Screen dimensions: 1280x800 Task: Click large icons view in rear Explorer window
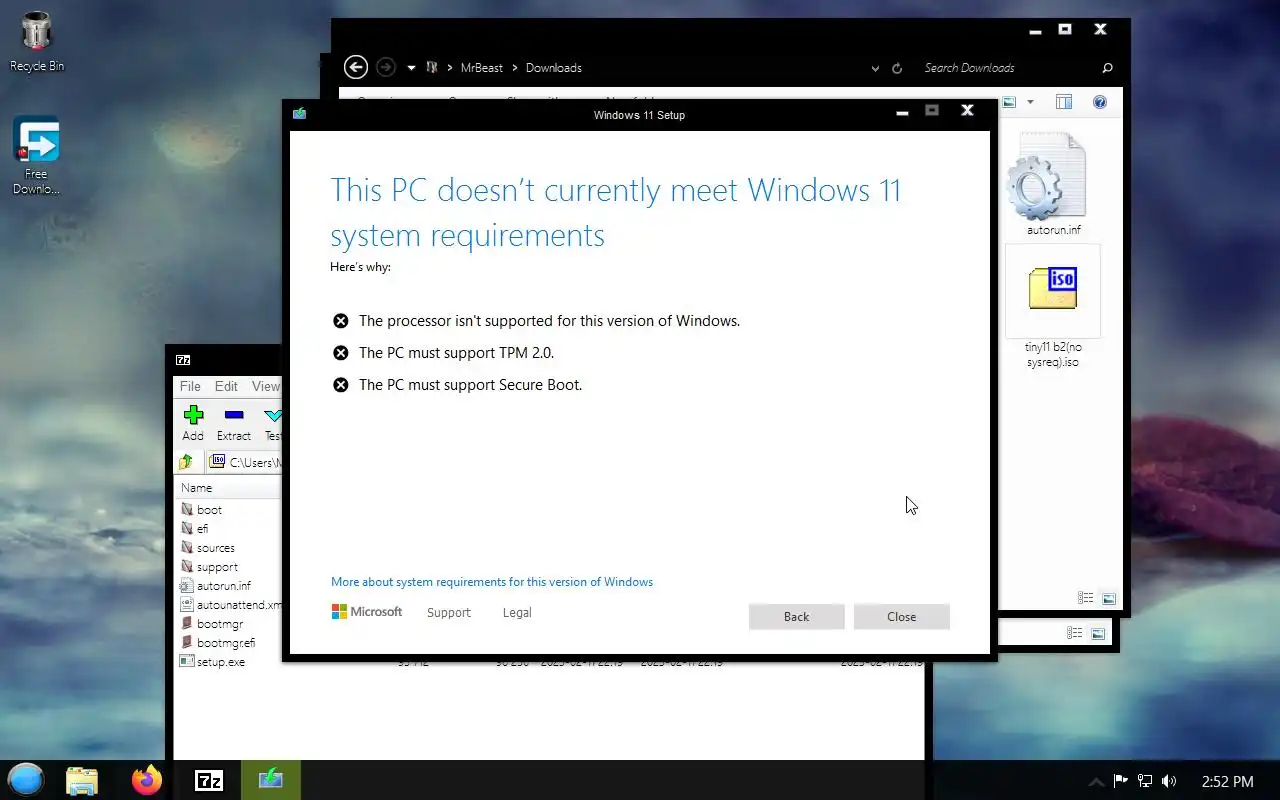point(1098,633)
